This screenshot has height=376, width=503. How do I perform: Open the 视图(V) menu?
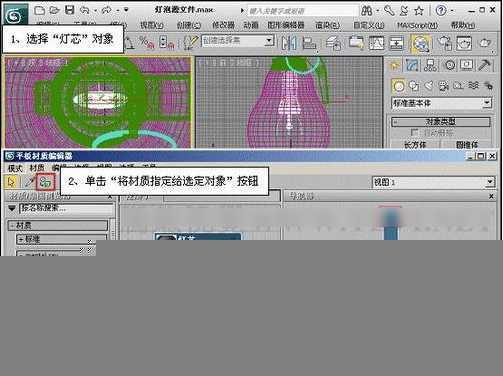(151, 25)
